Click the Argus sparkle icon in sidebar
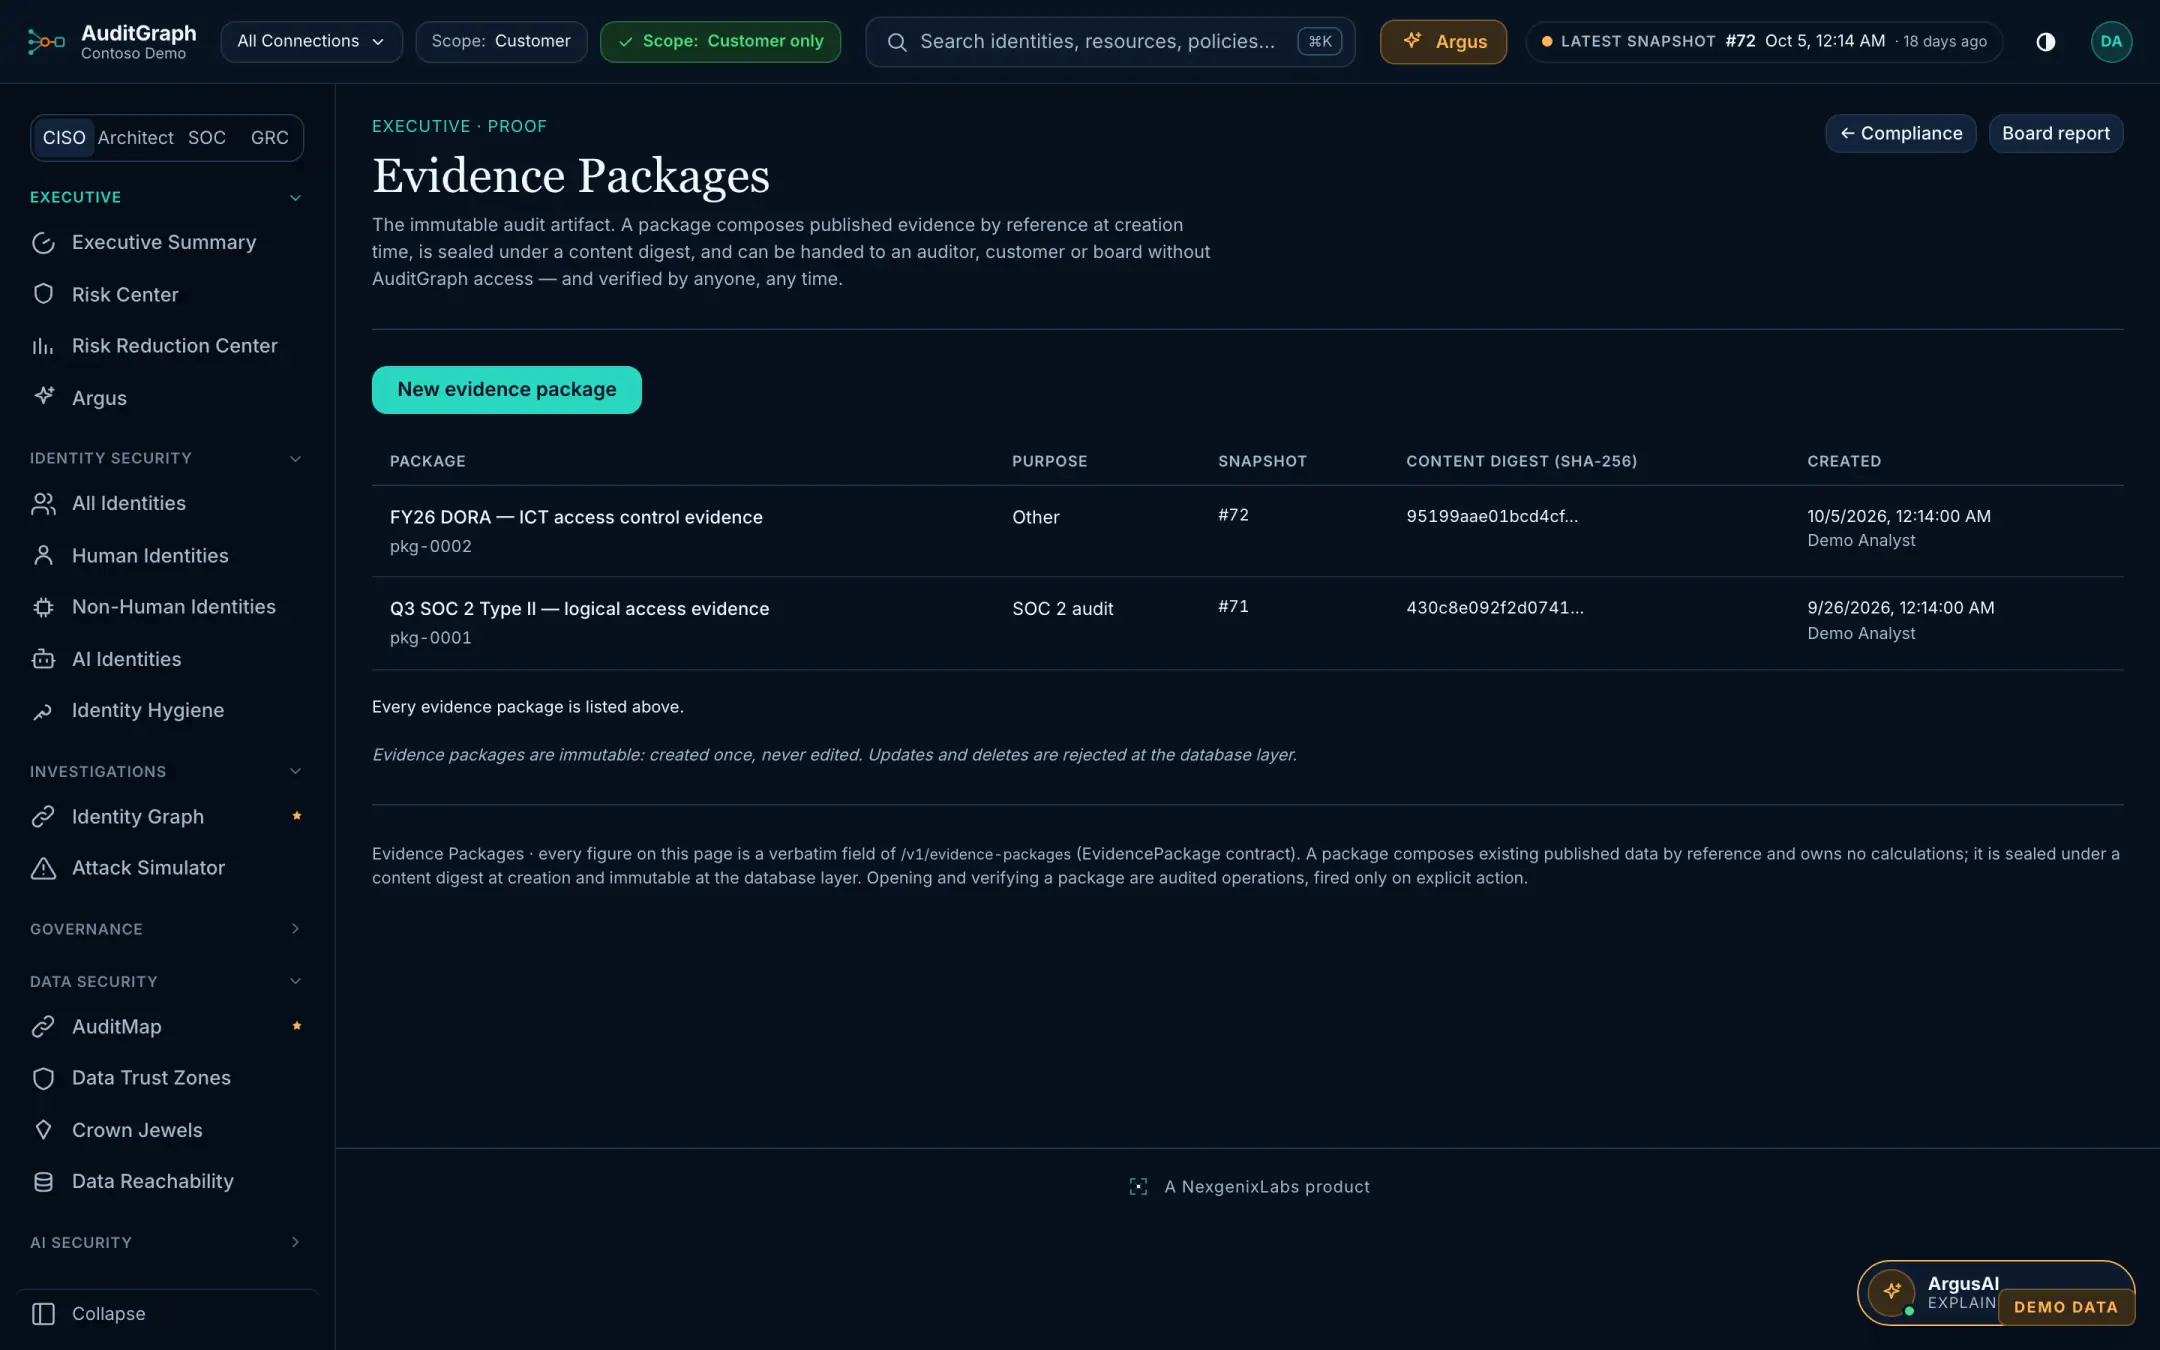Screen dimensions: 2160x1350 tap(43, 397)
